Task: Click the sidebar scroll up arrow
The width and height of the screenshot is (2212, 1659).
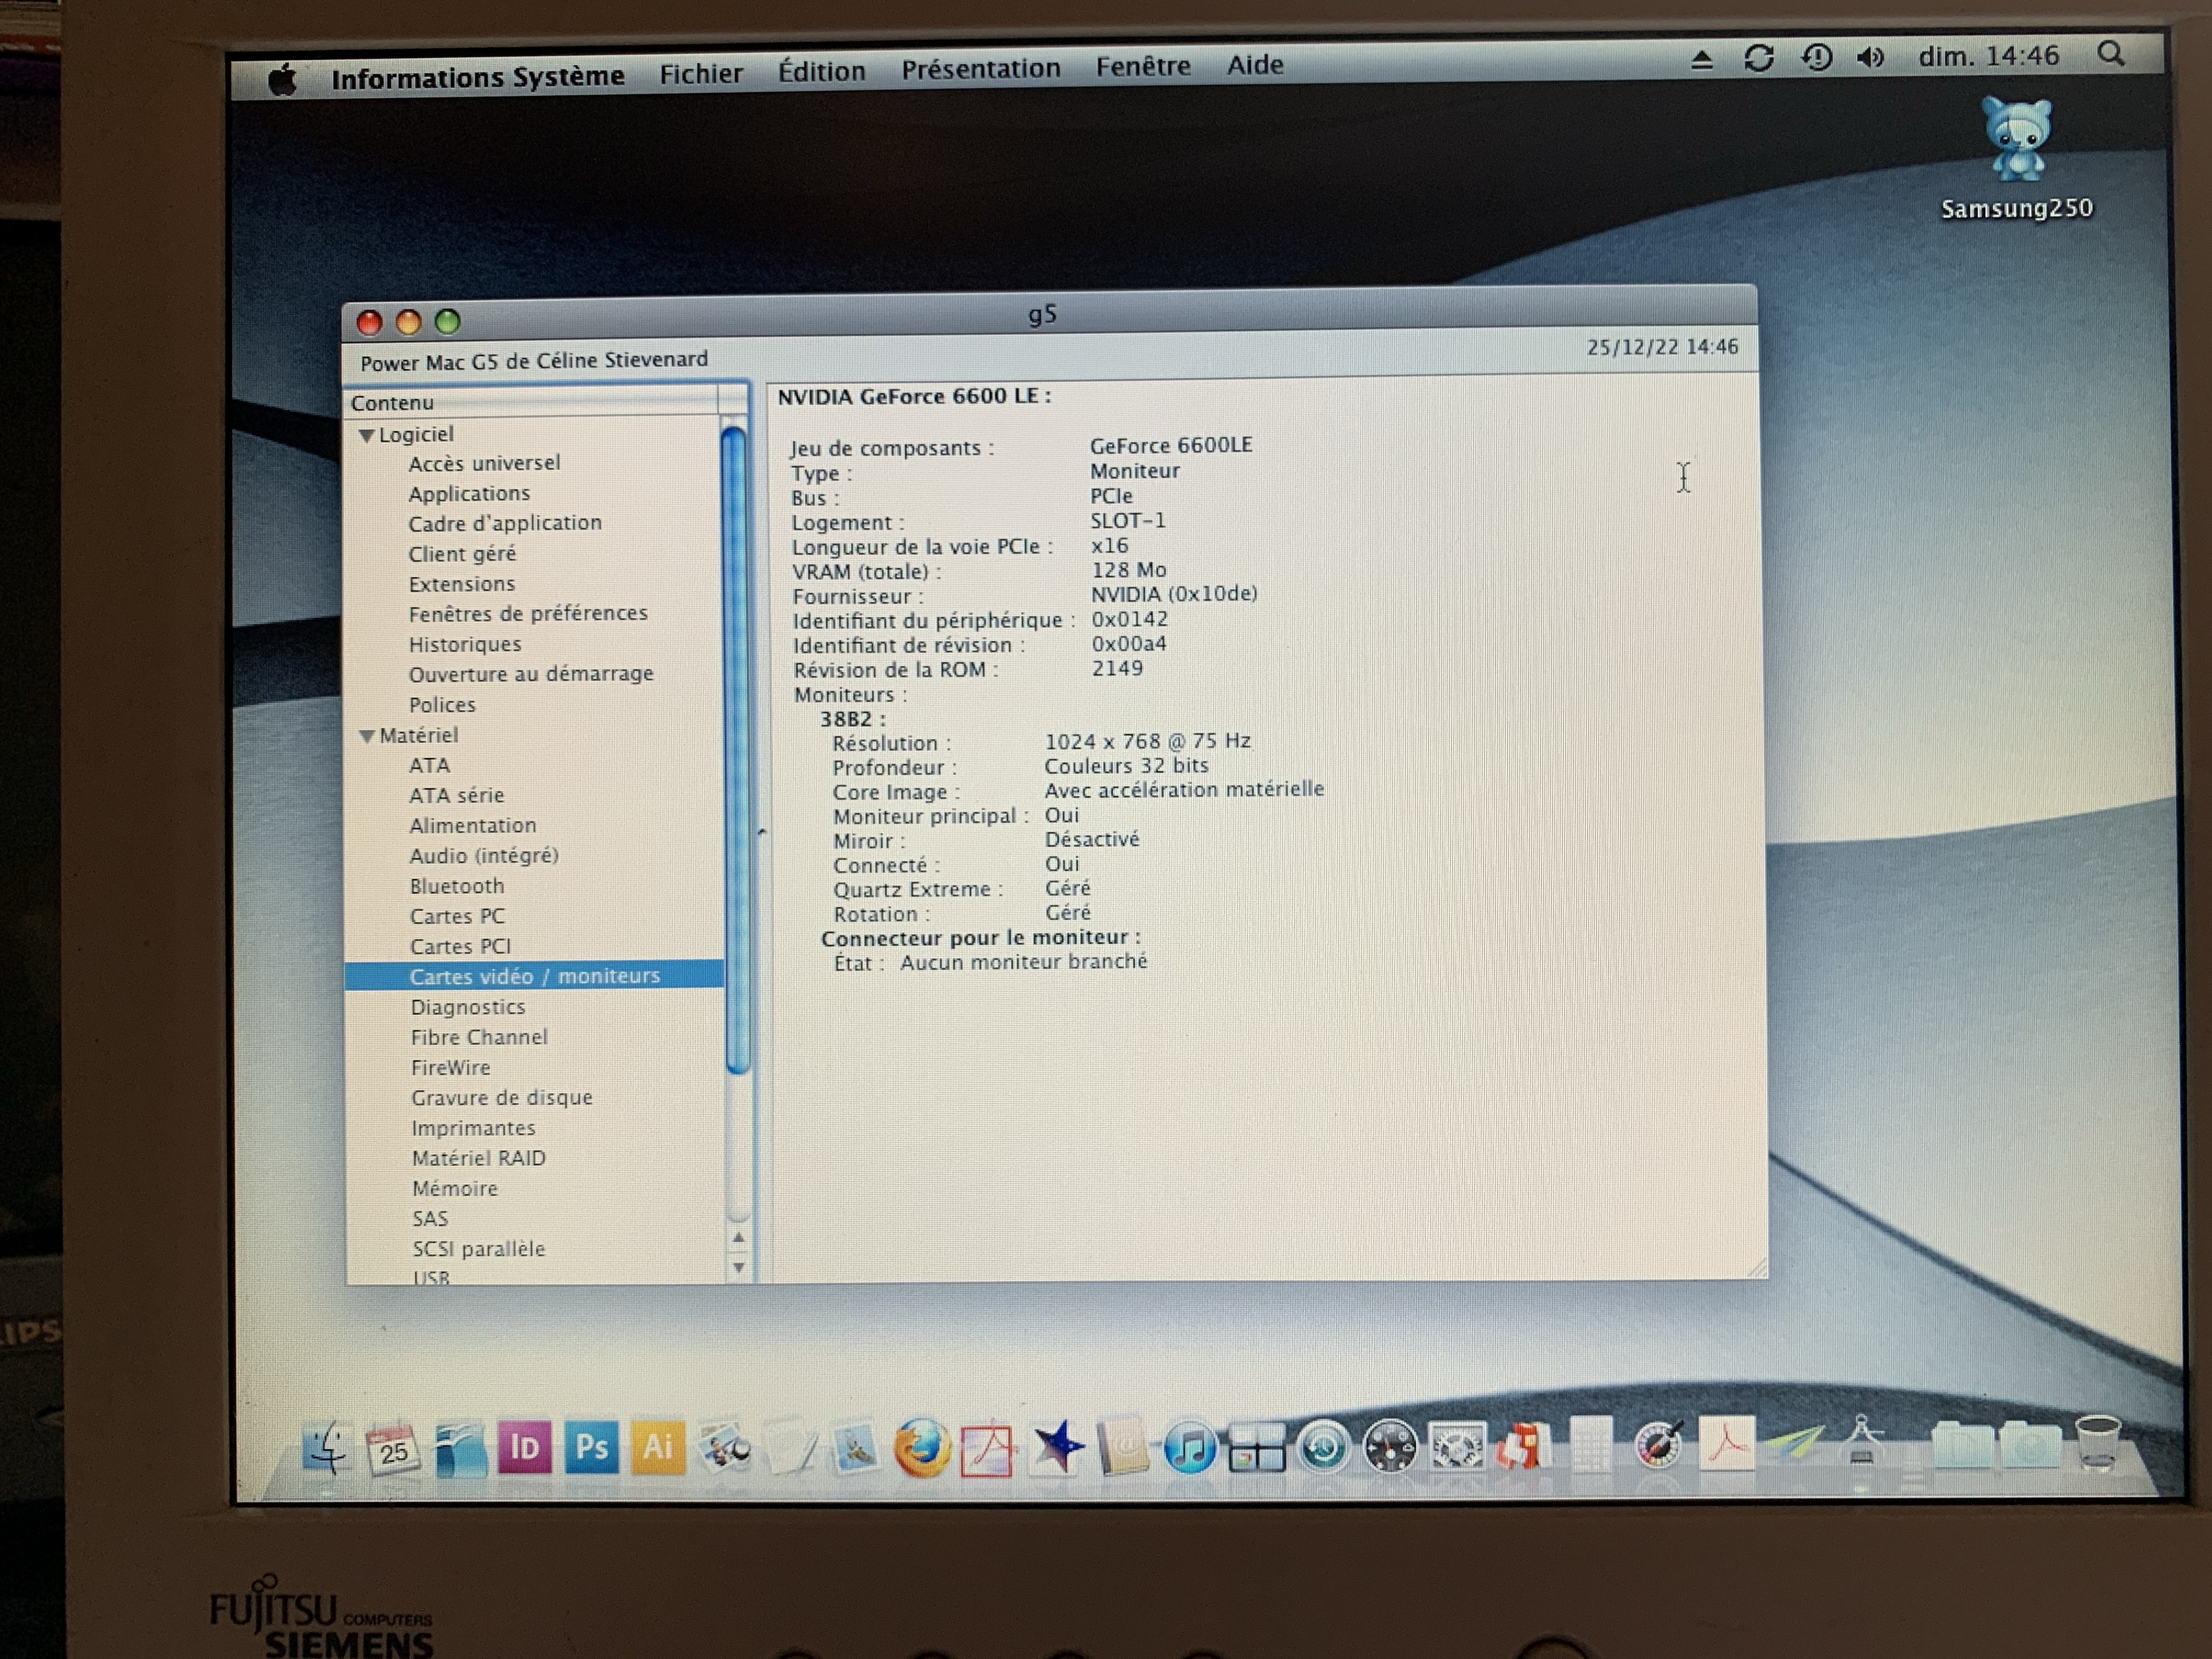Action: coord(738,1238)
